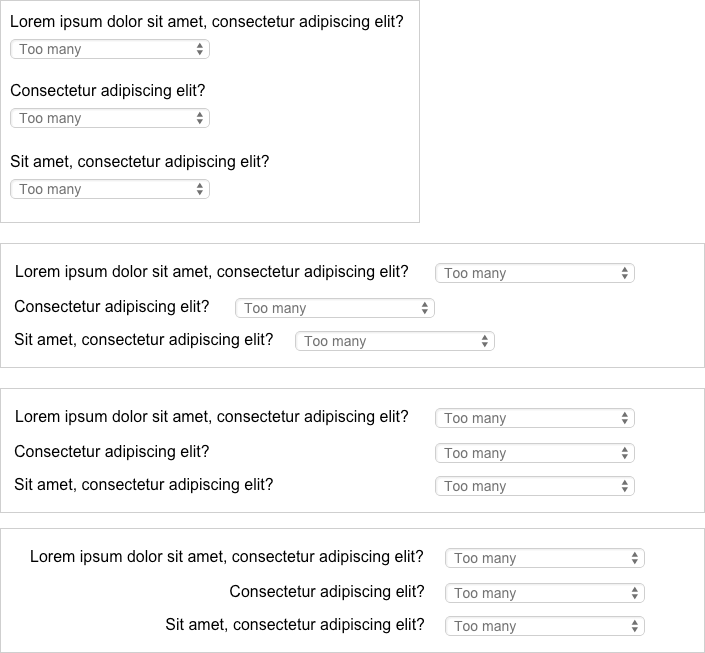Open the 'Lorem ipsum' dropdown in the second form

(x=535, y=273)
